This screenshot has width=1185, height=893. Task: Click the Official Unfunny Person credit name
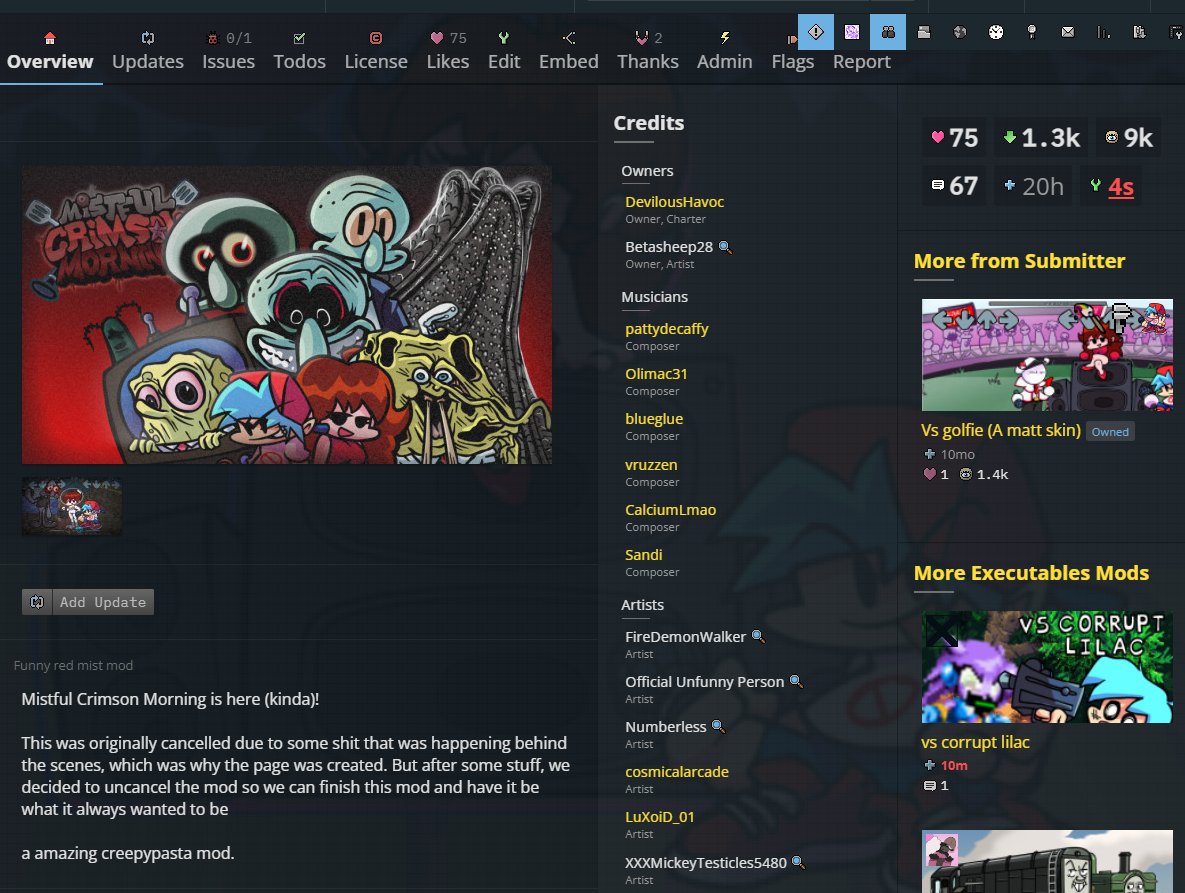[x=704, y=681]
